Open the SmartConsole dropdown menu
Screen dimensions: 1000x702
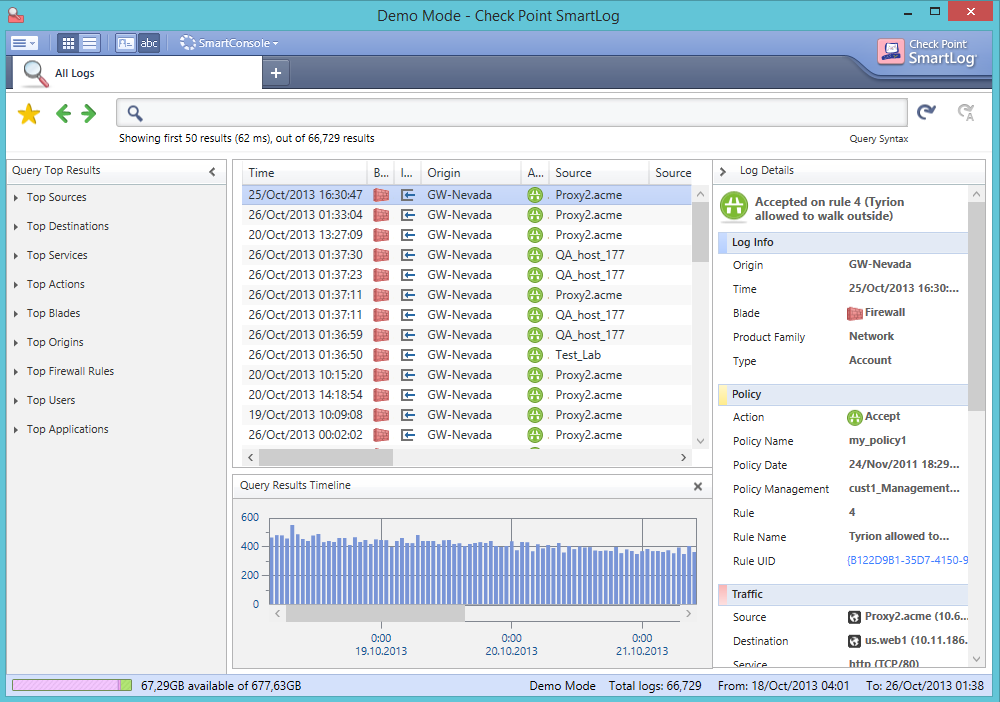[x=229, y=43]
